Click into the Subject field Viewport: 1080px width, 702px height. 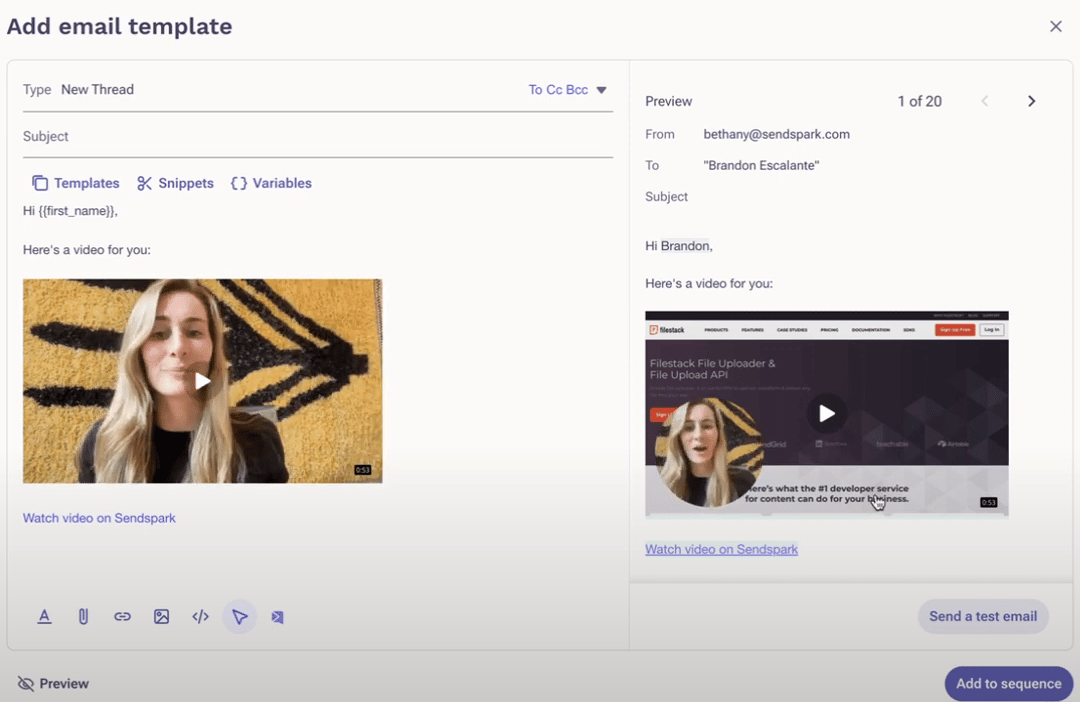click(x=318, y=136)
